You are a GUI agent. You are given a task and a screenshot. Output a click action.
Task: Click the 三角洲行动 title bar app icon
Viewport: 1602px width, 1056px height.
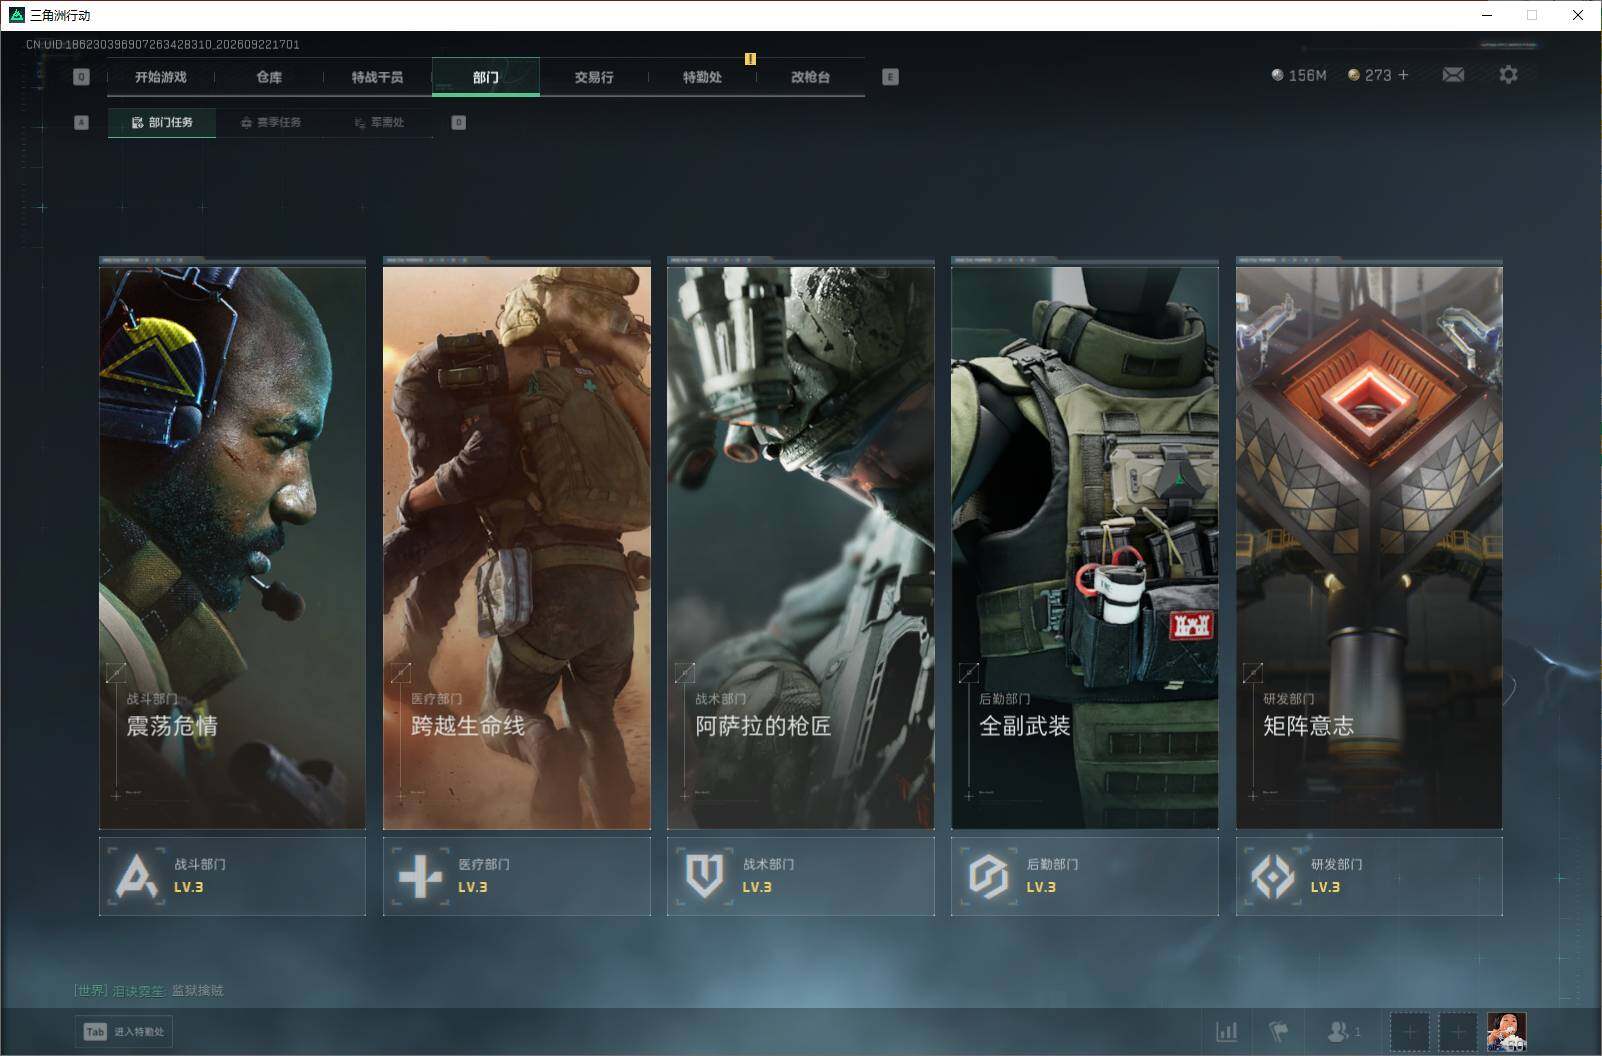16,15
